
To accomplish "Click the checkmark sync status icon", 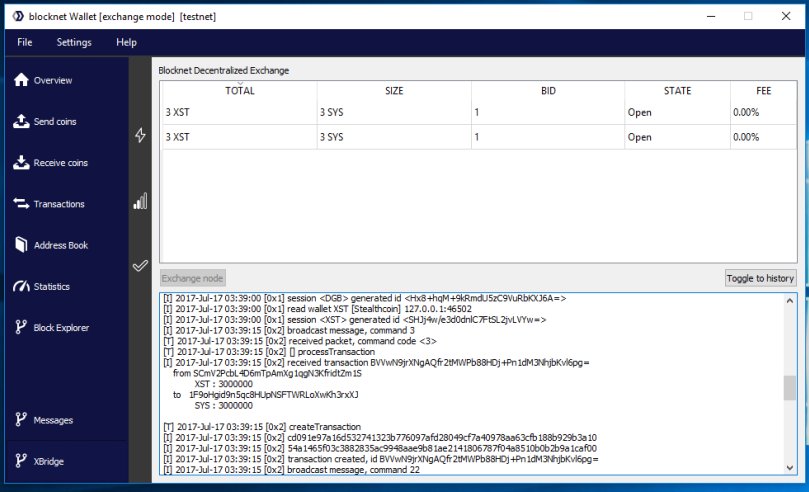I will (140, 266).
